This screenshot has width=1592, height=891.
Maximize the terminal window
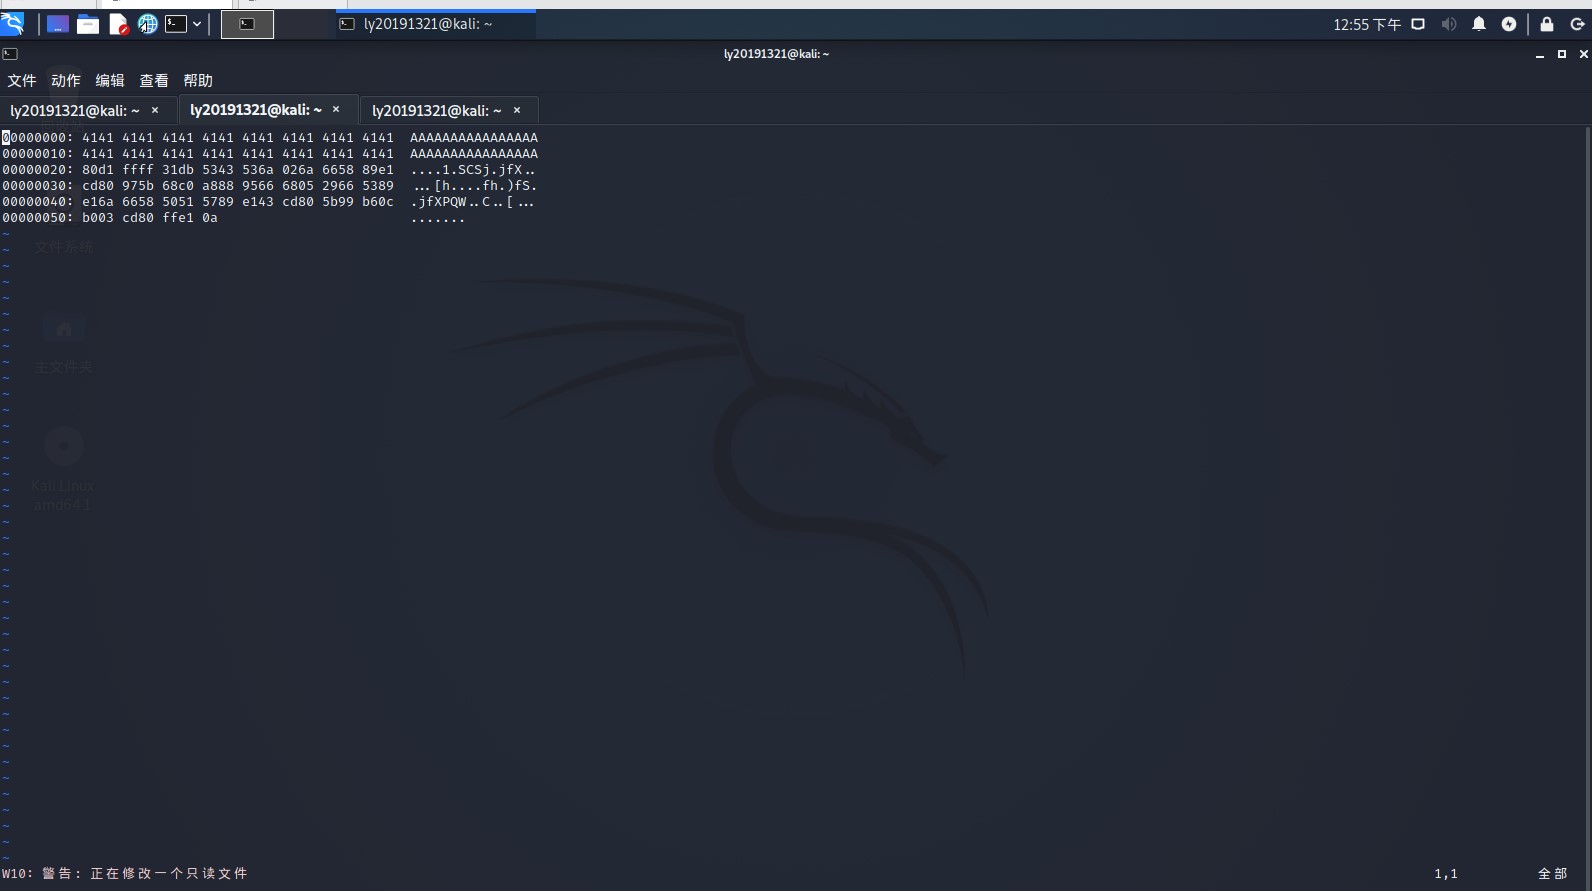(x=1562, y=54)
